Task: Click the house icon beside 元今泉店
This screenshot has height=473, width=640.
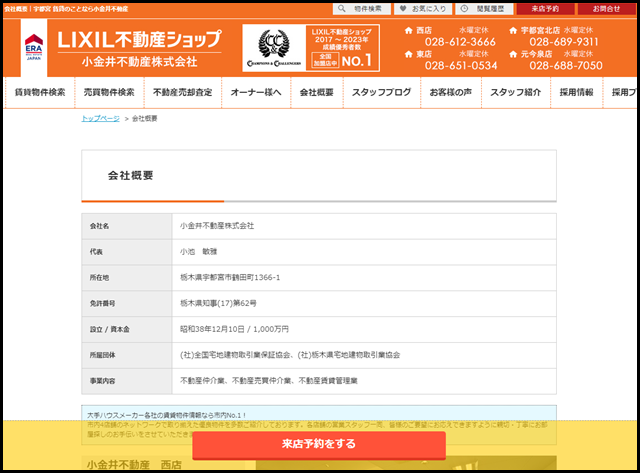Action: click(513, 54)
